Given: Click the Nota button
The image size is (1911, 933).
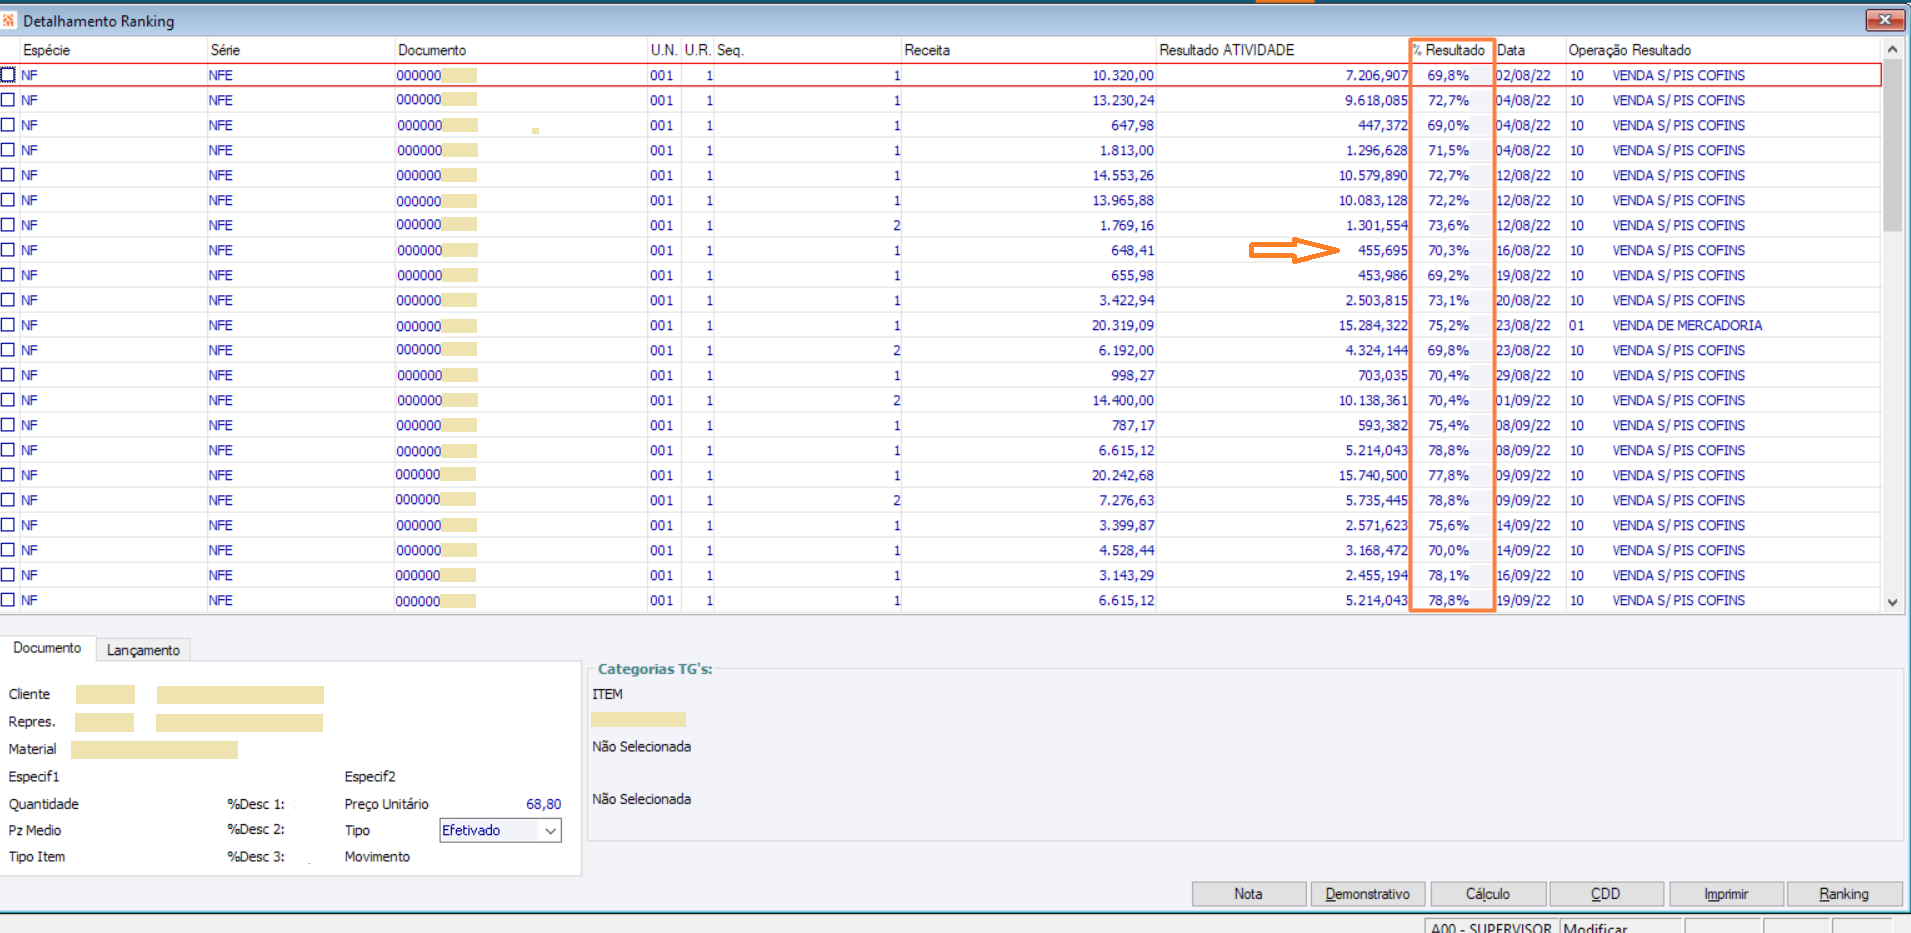Looking at the screenshot, I should (1248, 894).
